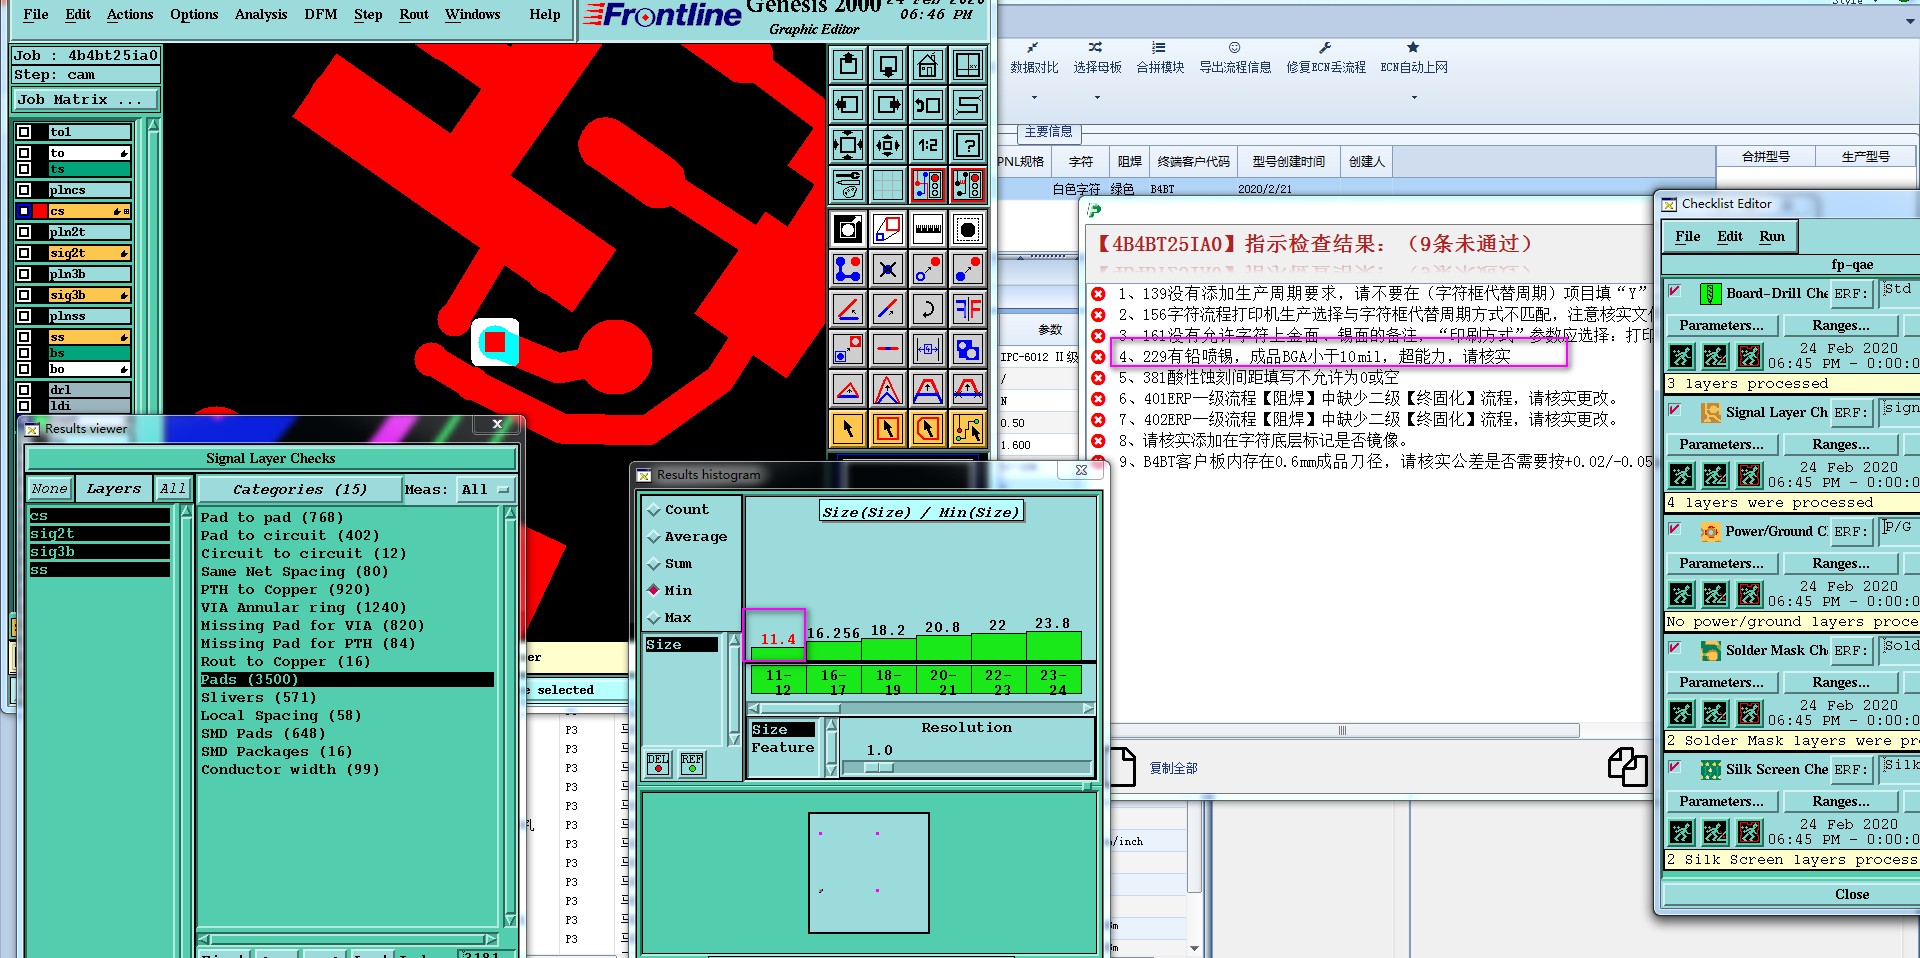Viewport: 1920px width, 958px height.
Task: Click the pan down view icon
Action: tap(888, 66)
